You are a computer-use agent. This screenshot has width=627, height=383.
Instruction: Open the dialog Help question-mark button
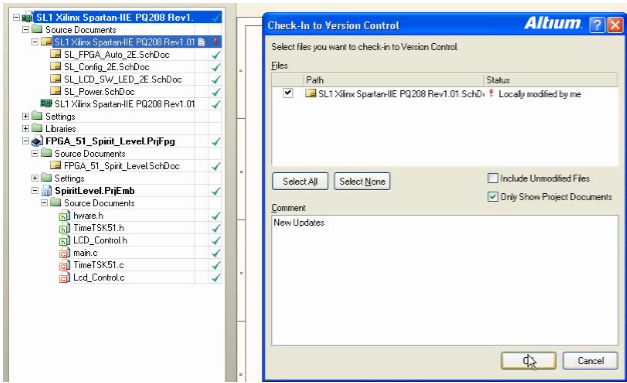click(597, 25)
